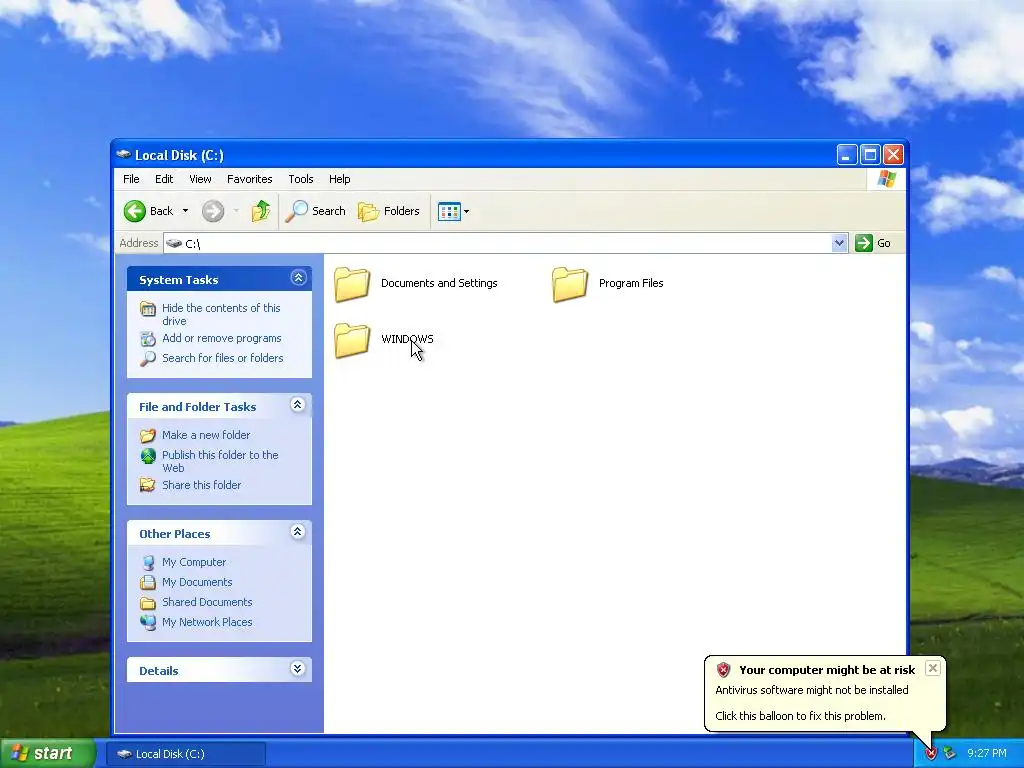Click the 9:27 PM taskbar clock

987,754
